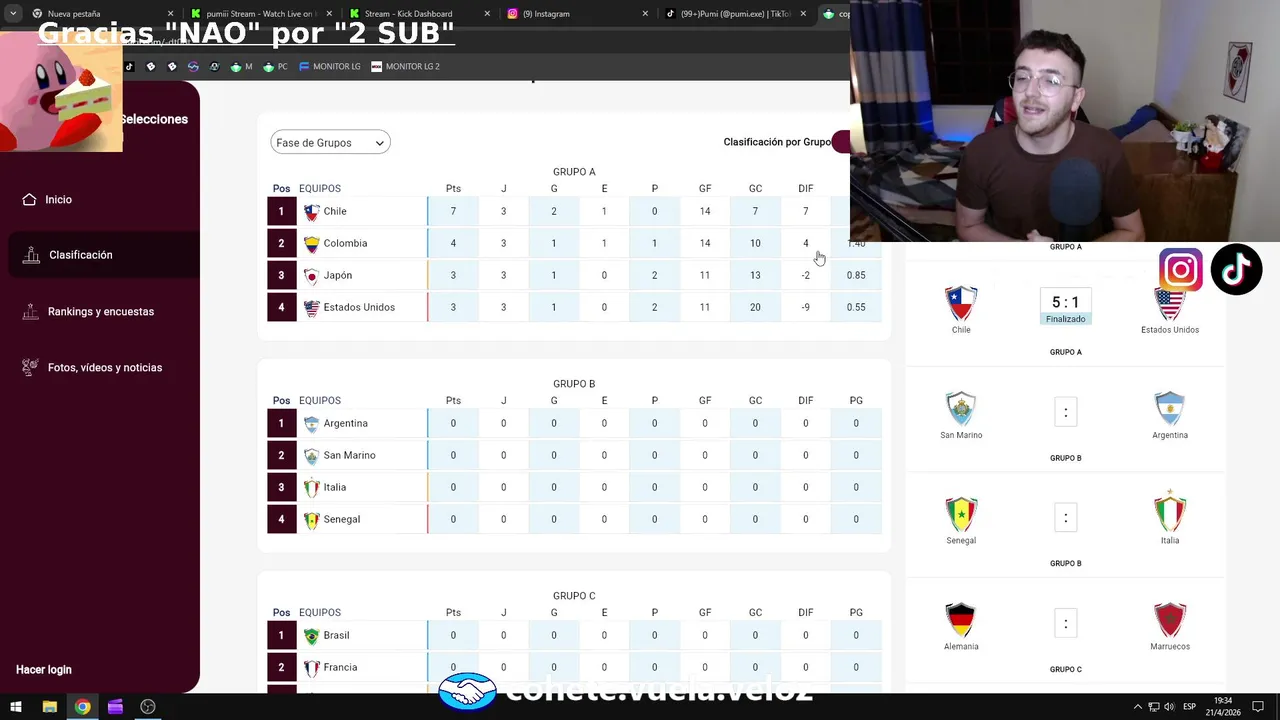The height and width of the screenshot is (720, 1280).
Task: Click Italia shield in fixtures
Action: point(1169,512)
